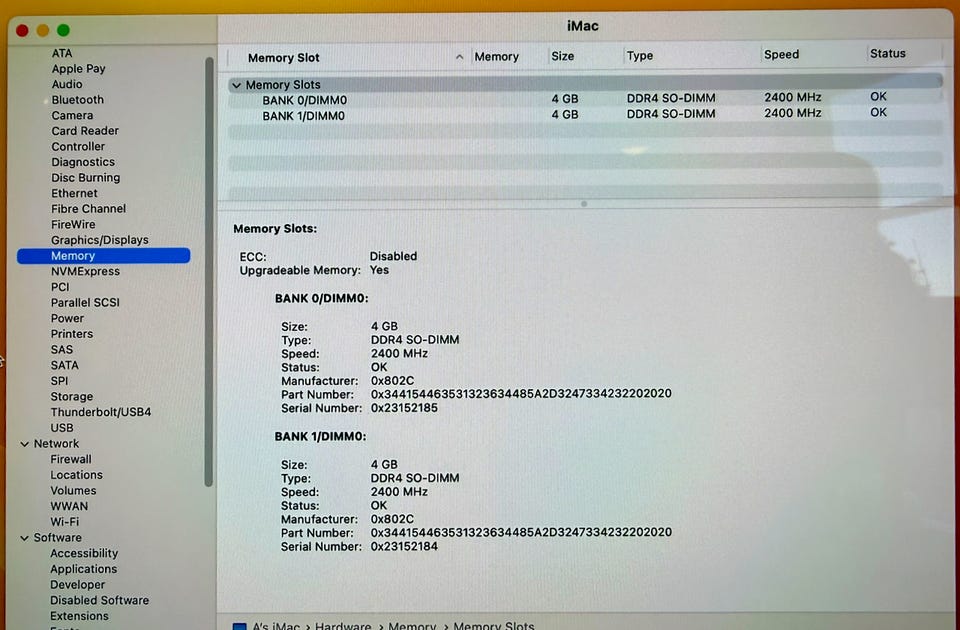This screenshot has width=960, height=630.
Task: Sort by Status column header
Action: (888, 53)
